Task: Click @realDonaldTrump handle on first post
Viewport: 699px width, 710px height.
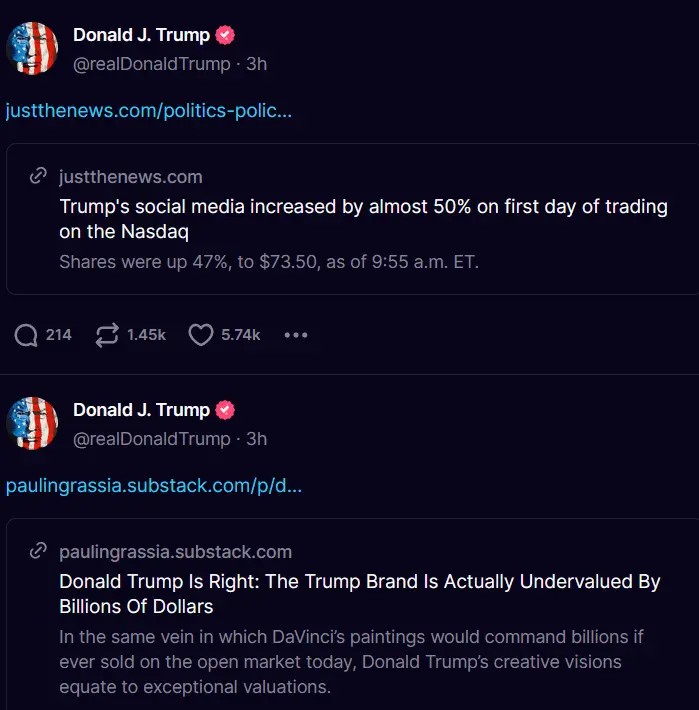Action: [151, 64]
